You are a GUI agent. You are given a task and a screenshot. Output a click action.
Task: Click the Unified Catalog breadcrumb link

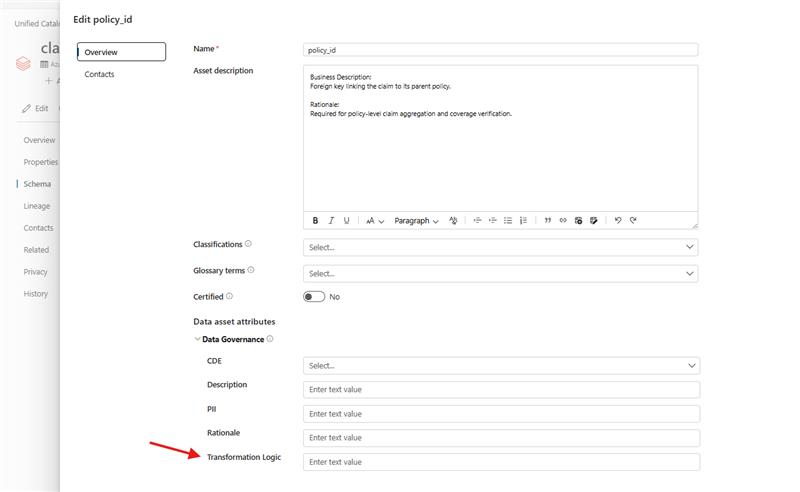[37, 23]
